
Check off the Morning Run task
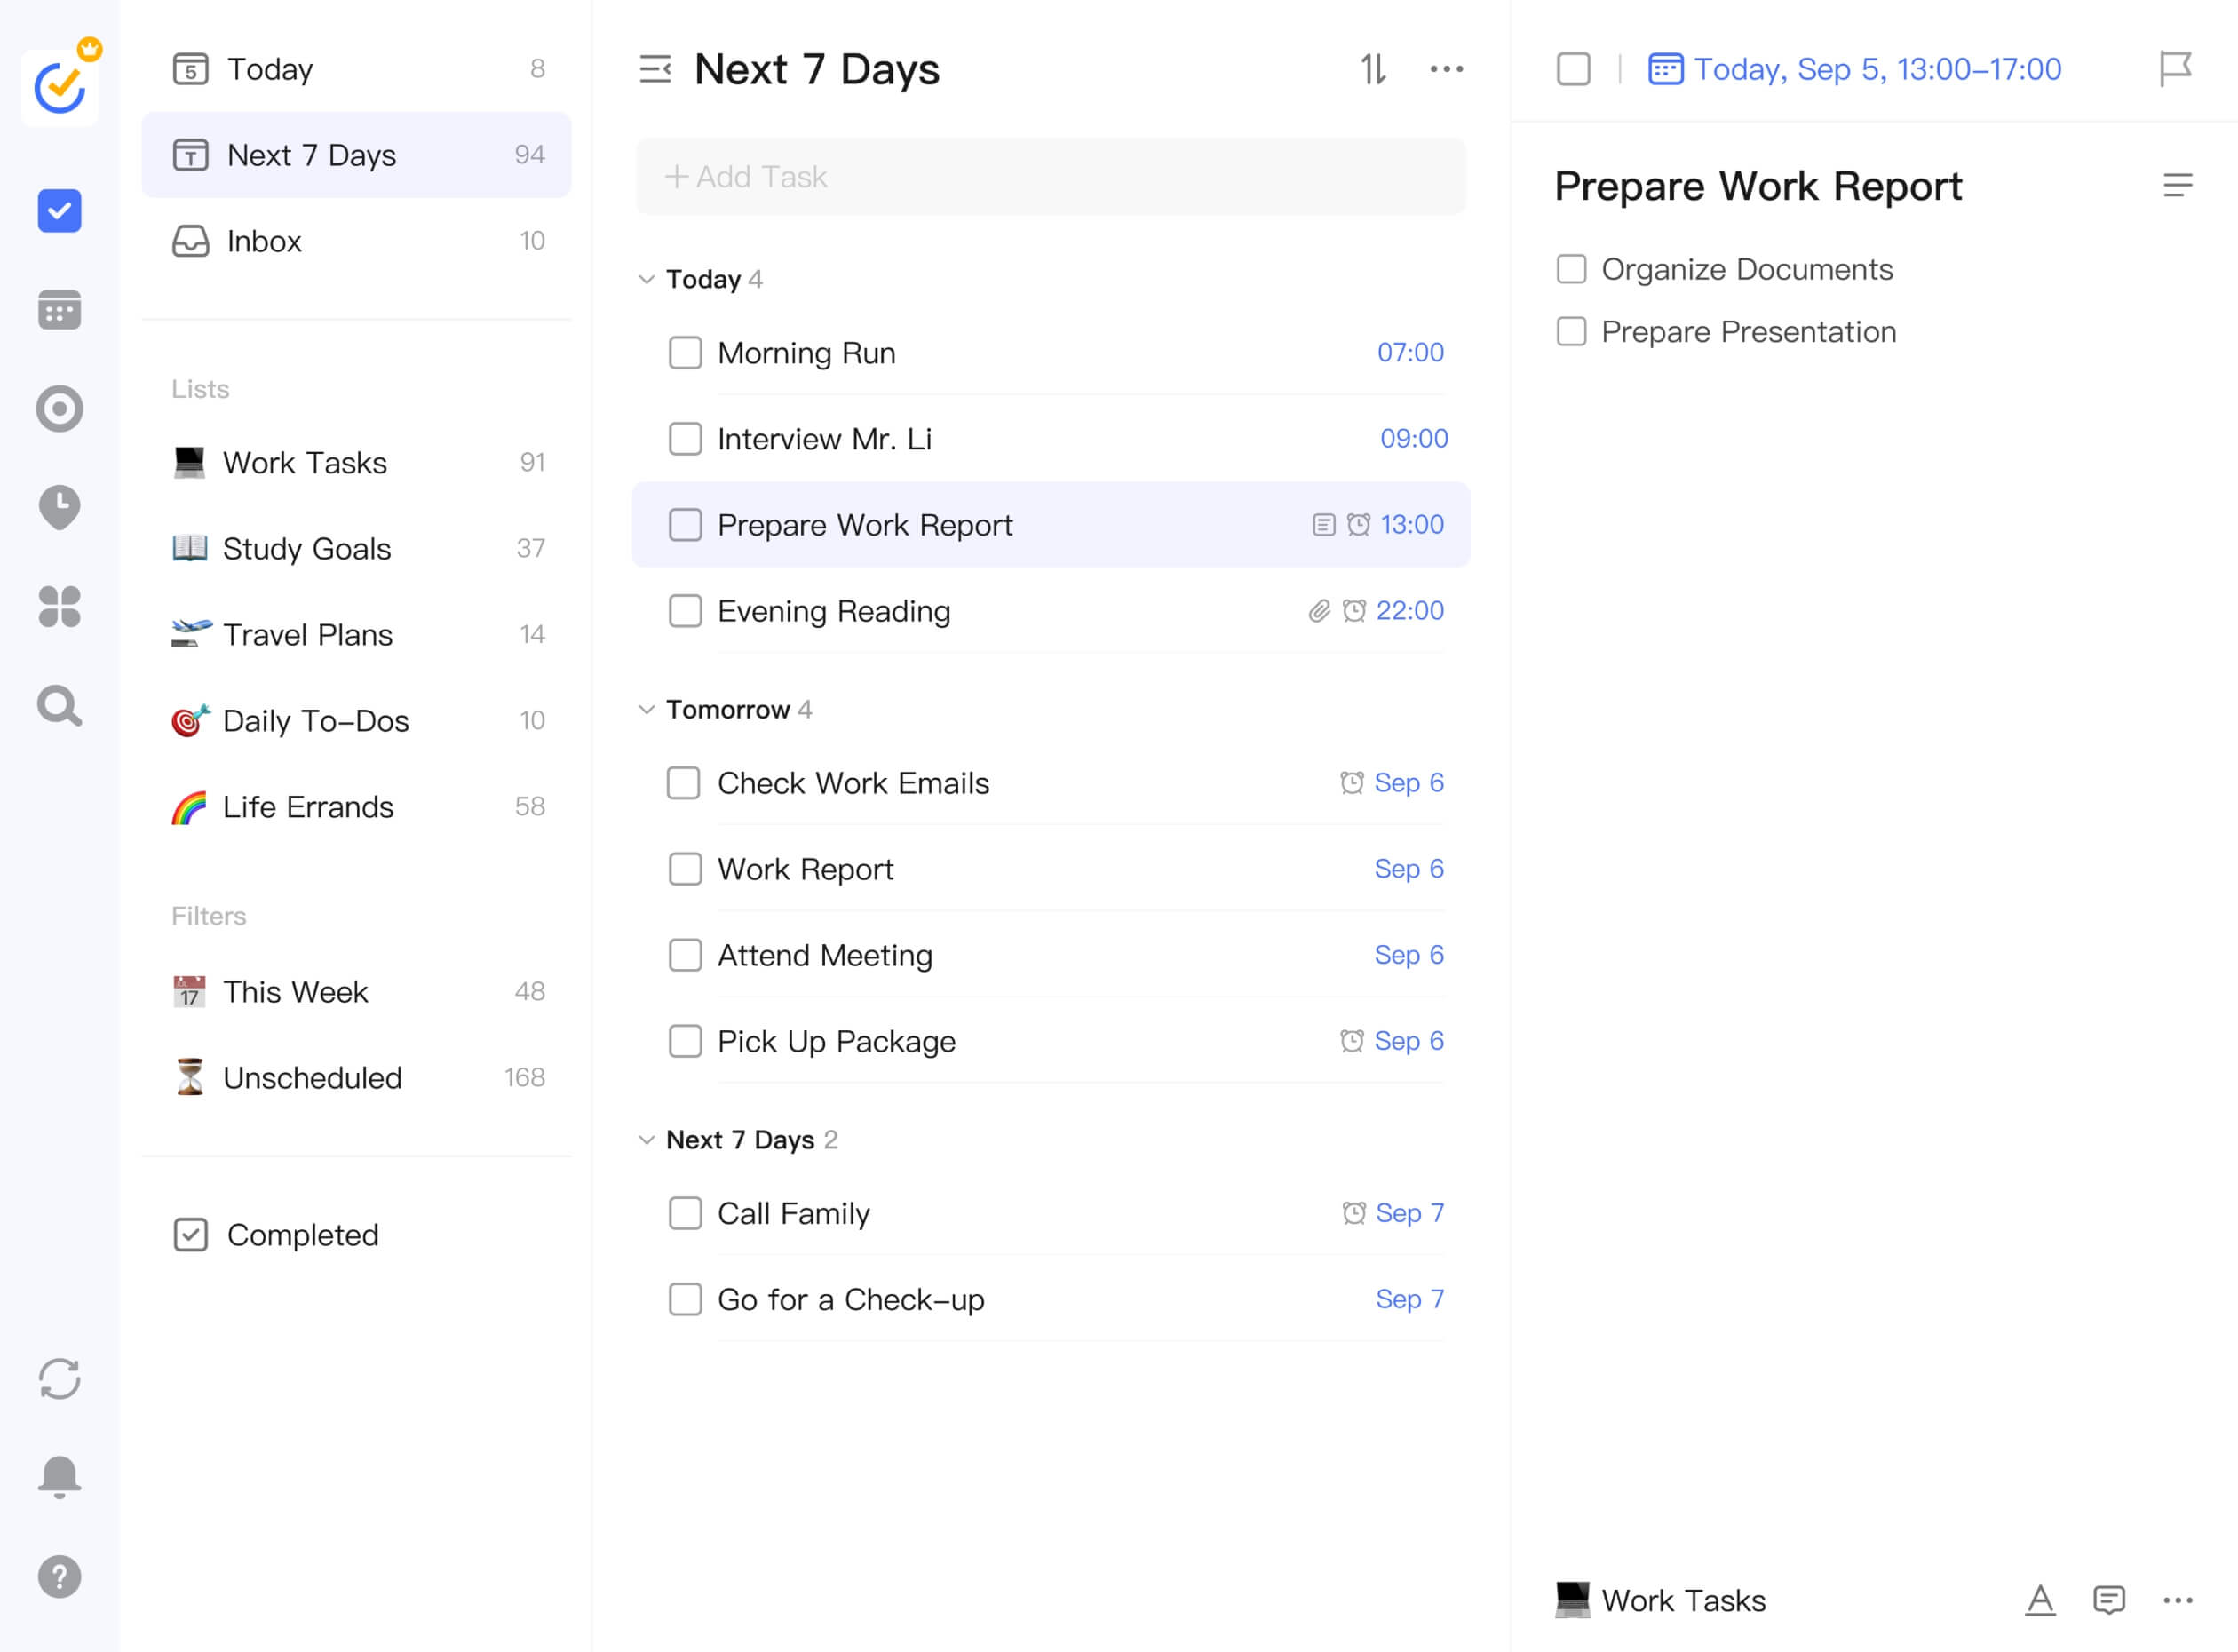coord(685,352)
